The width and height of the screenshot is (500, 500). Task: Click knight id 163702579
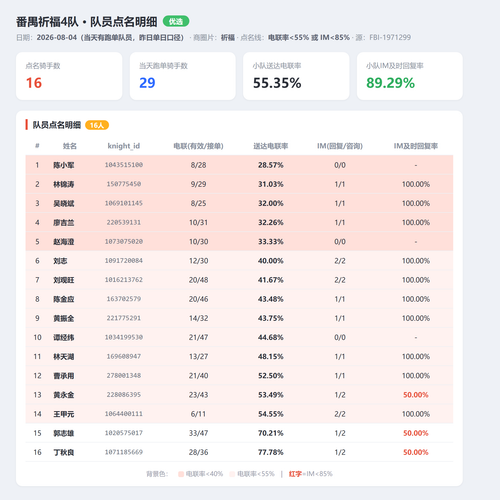(124, 299)
